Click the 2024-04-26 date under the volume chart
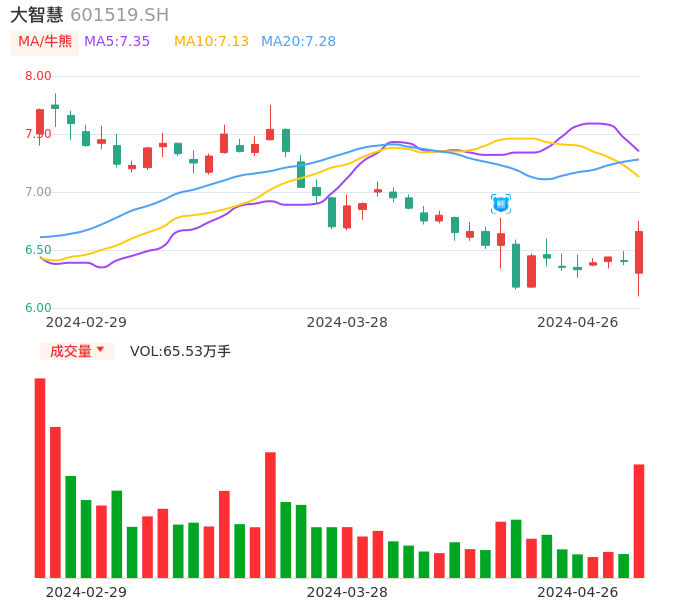 click(x=578, y=592)
